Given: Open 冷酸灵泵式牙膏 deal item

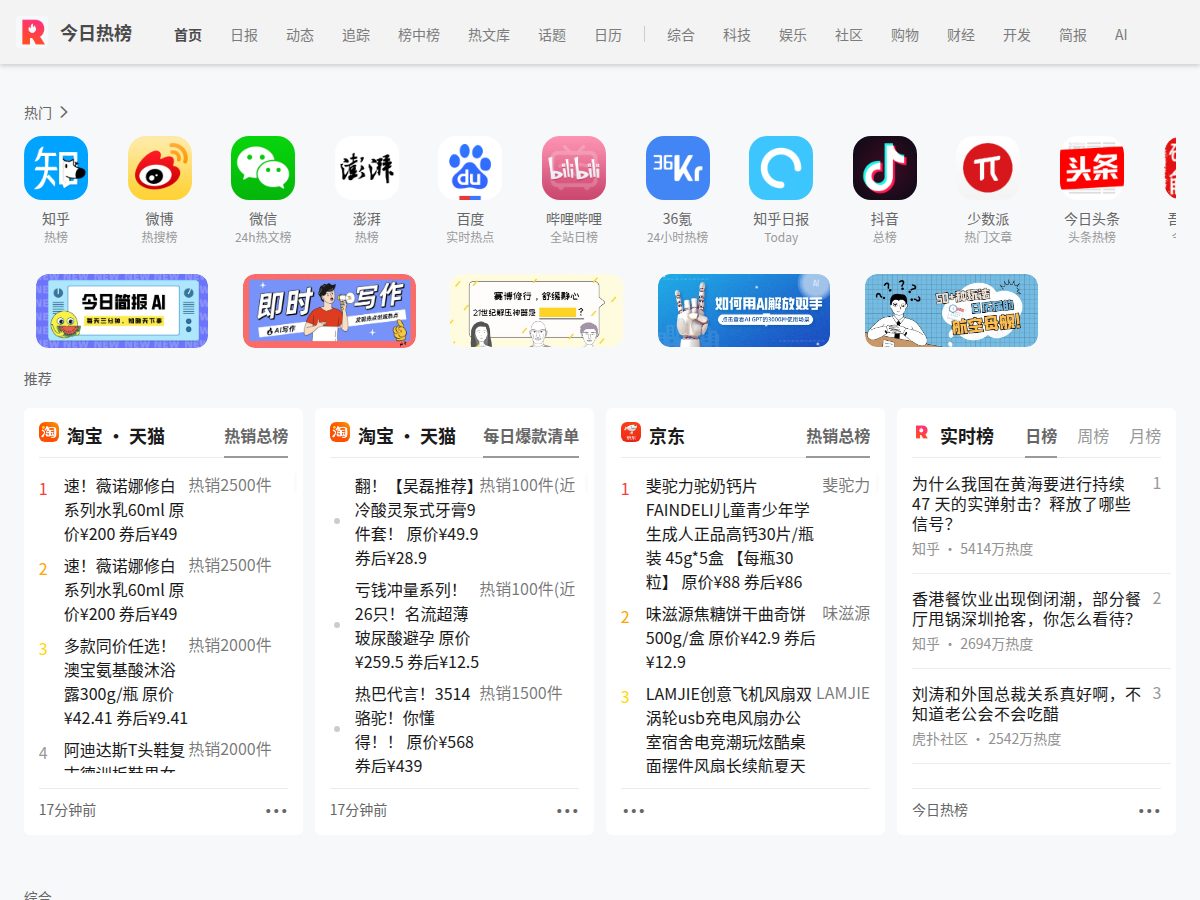Looking at the screenshot, I should pyautogui.click(x=417, y=522).
